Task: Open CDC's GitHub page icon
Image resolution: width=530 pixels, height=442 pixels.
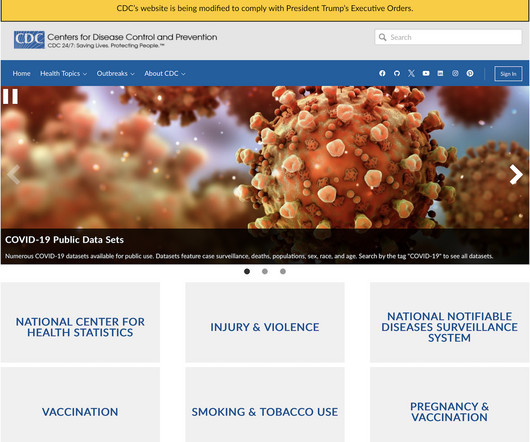Action: [x=397, y=73]
